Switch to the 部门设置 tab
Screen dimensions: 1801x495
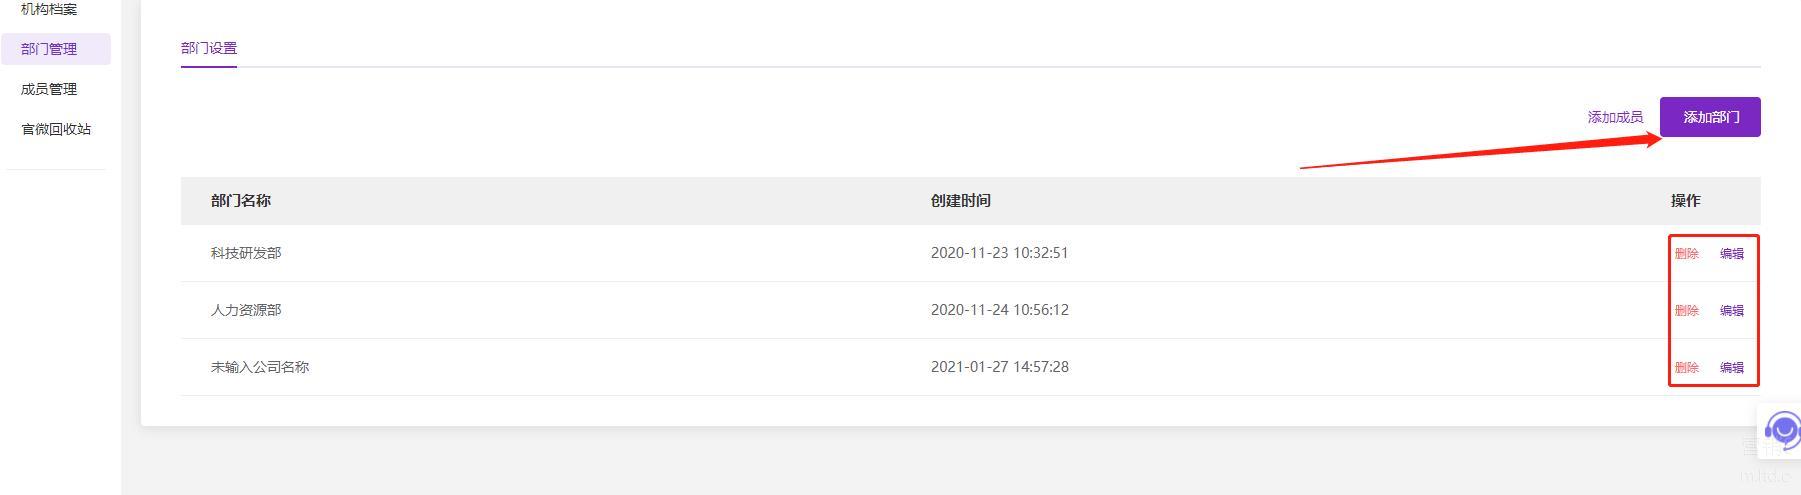tap(209, 48)
